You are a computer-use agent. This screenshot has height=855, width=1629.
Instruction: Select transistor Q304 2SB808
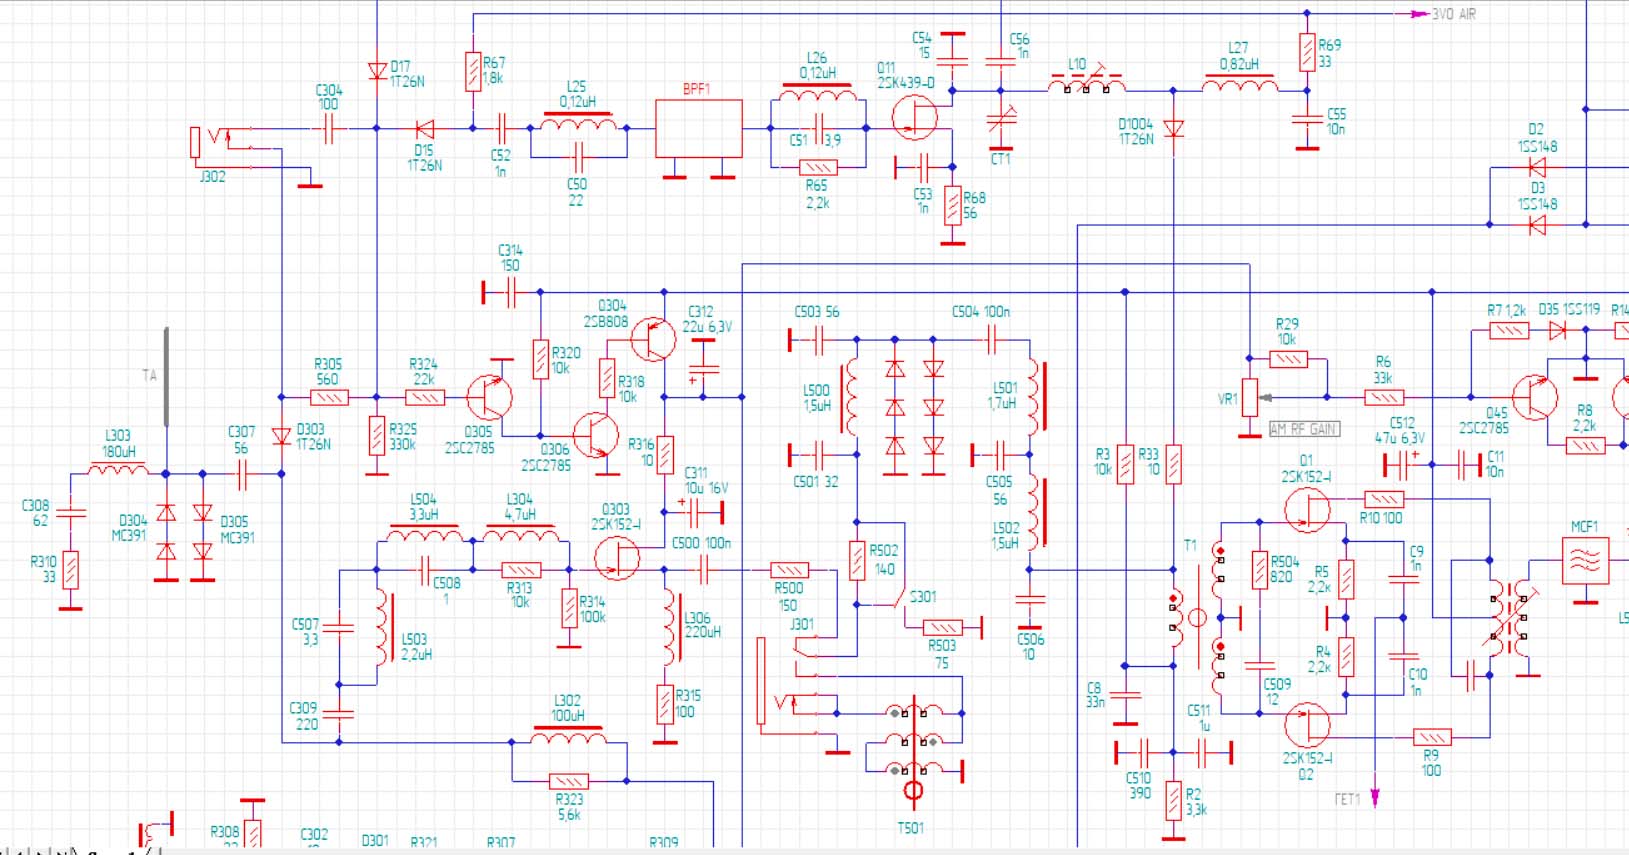[x=654, y=339]
